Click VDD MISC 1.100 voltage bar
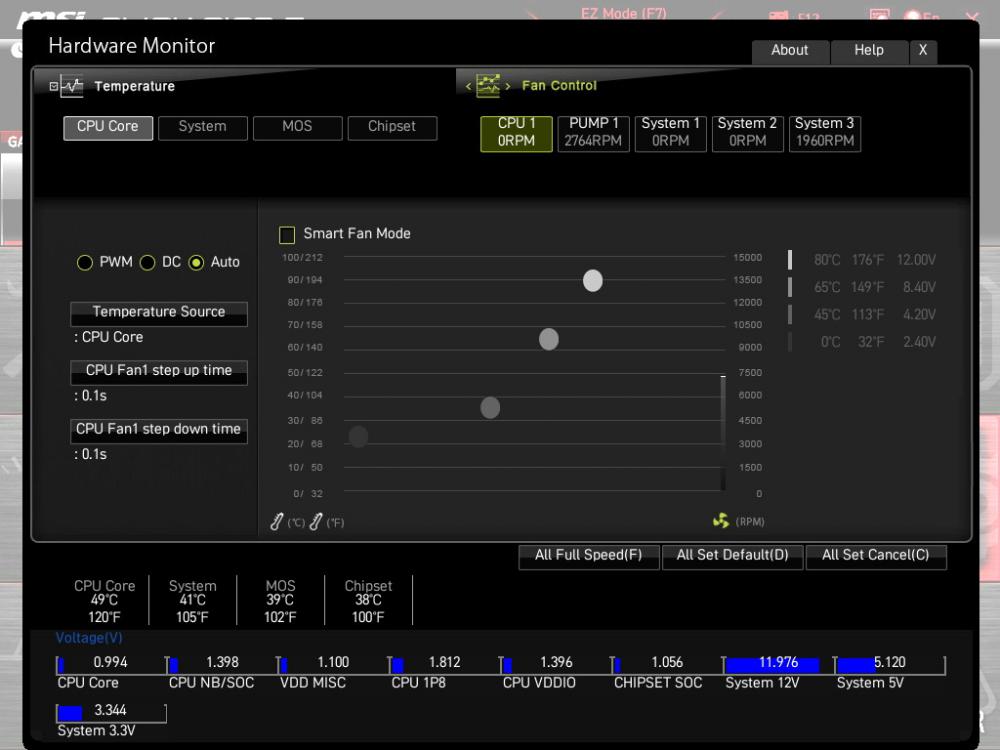This screenshot has height=750, width=1000. pyautogui.click(x=334, y=664)
